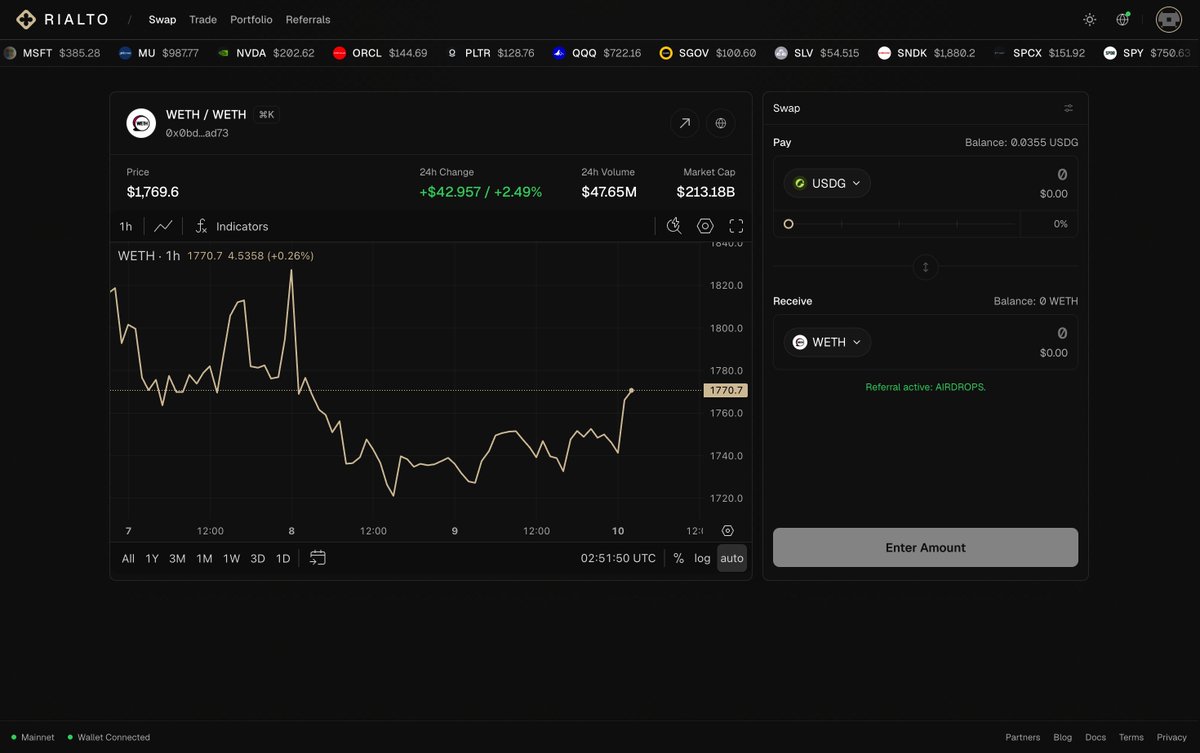
Task: Toggle percent scale on the chart
Action: click(679, 558)
